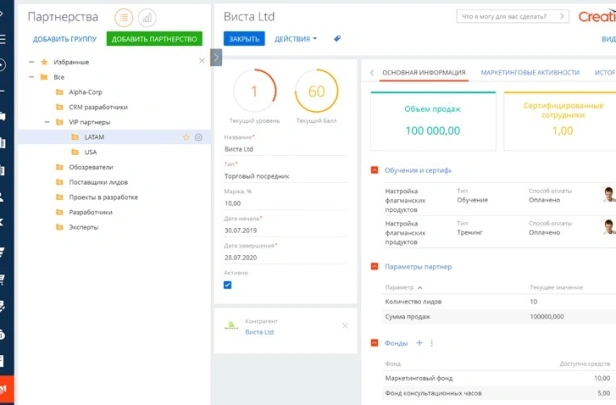This screenshot has height=405, width=616.
Task: Star the LATAM folder as favorite
Action: [x=186, y=137]
